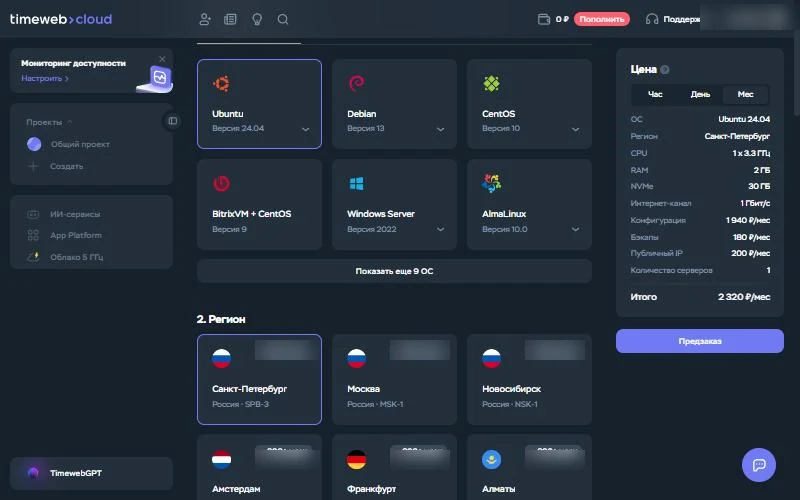Viewport: 800px width, 500px height.
Task: Close the Мониторинг доступности banner
Action: point(162,59)
